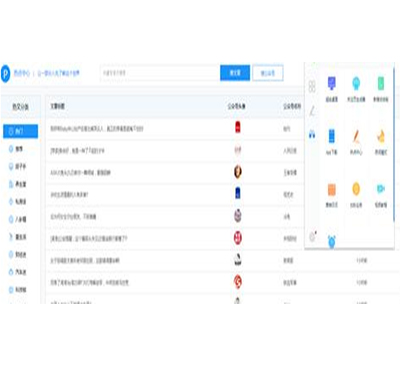Open the green document tool icon

(381, 83)
